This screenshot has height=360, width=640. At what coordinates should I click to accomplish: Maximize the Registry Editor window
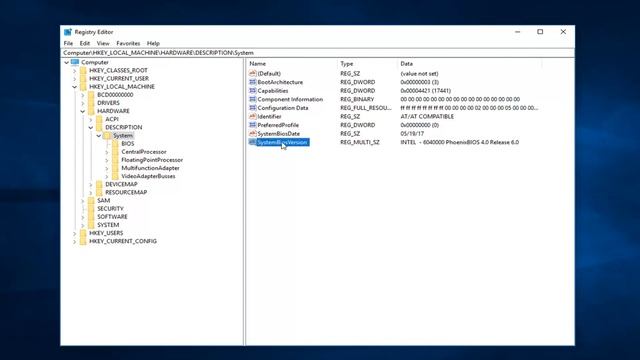[540, 32]
